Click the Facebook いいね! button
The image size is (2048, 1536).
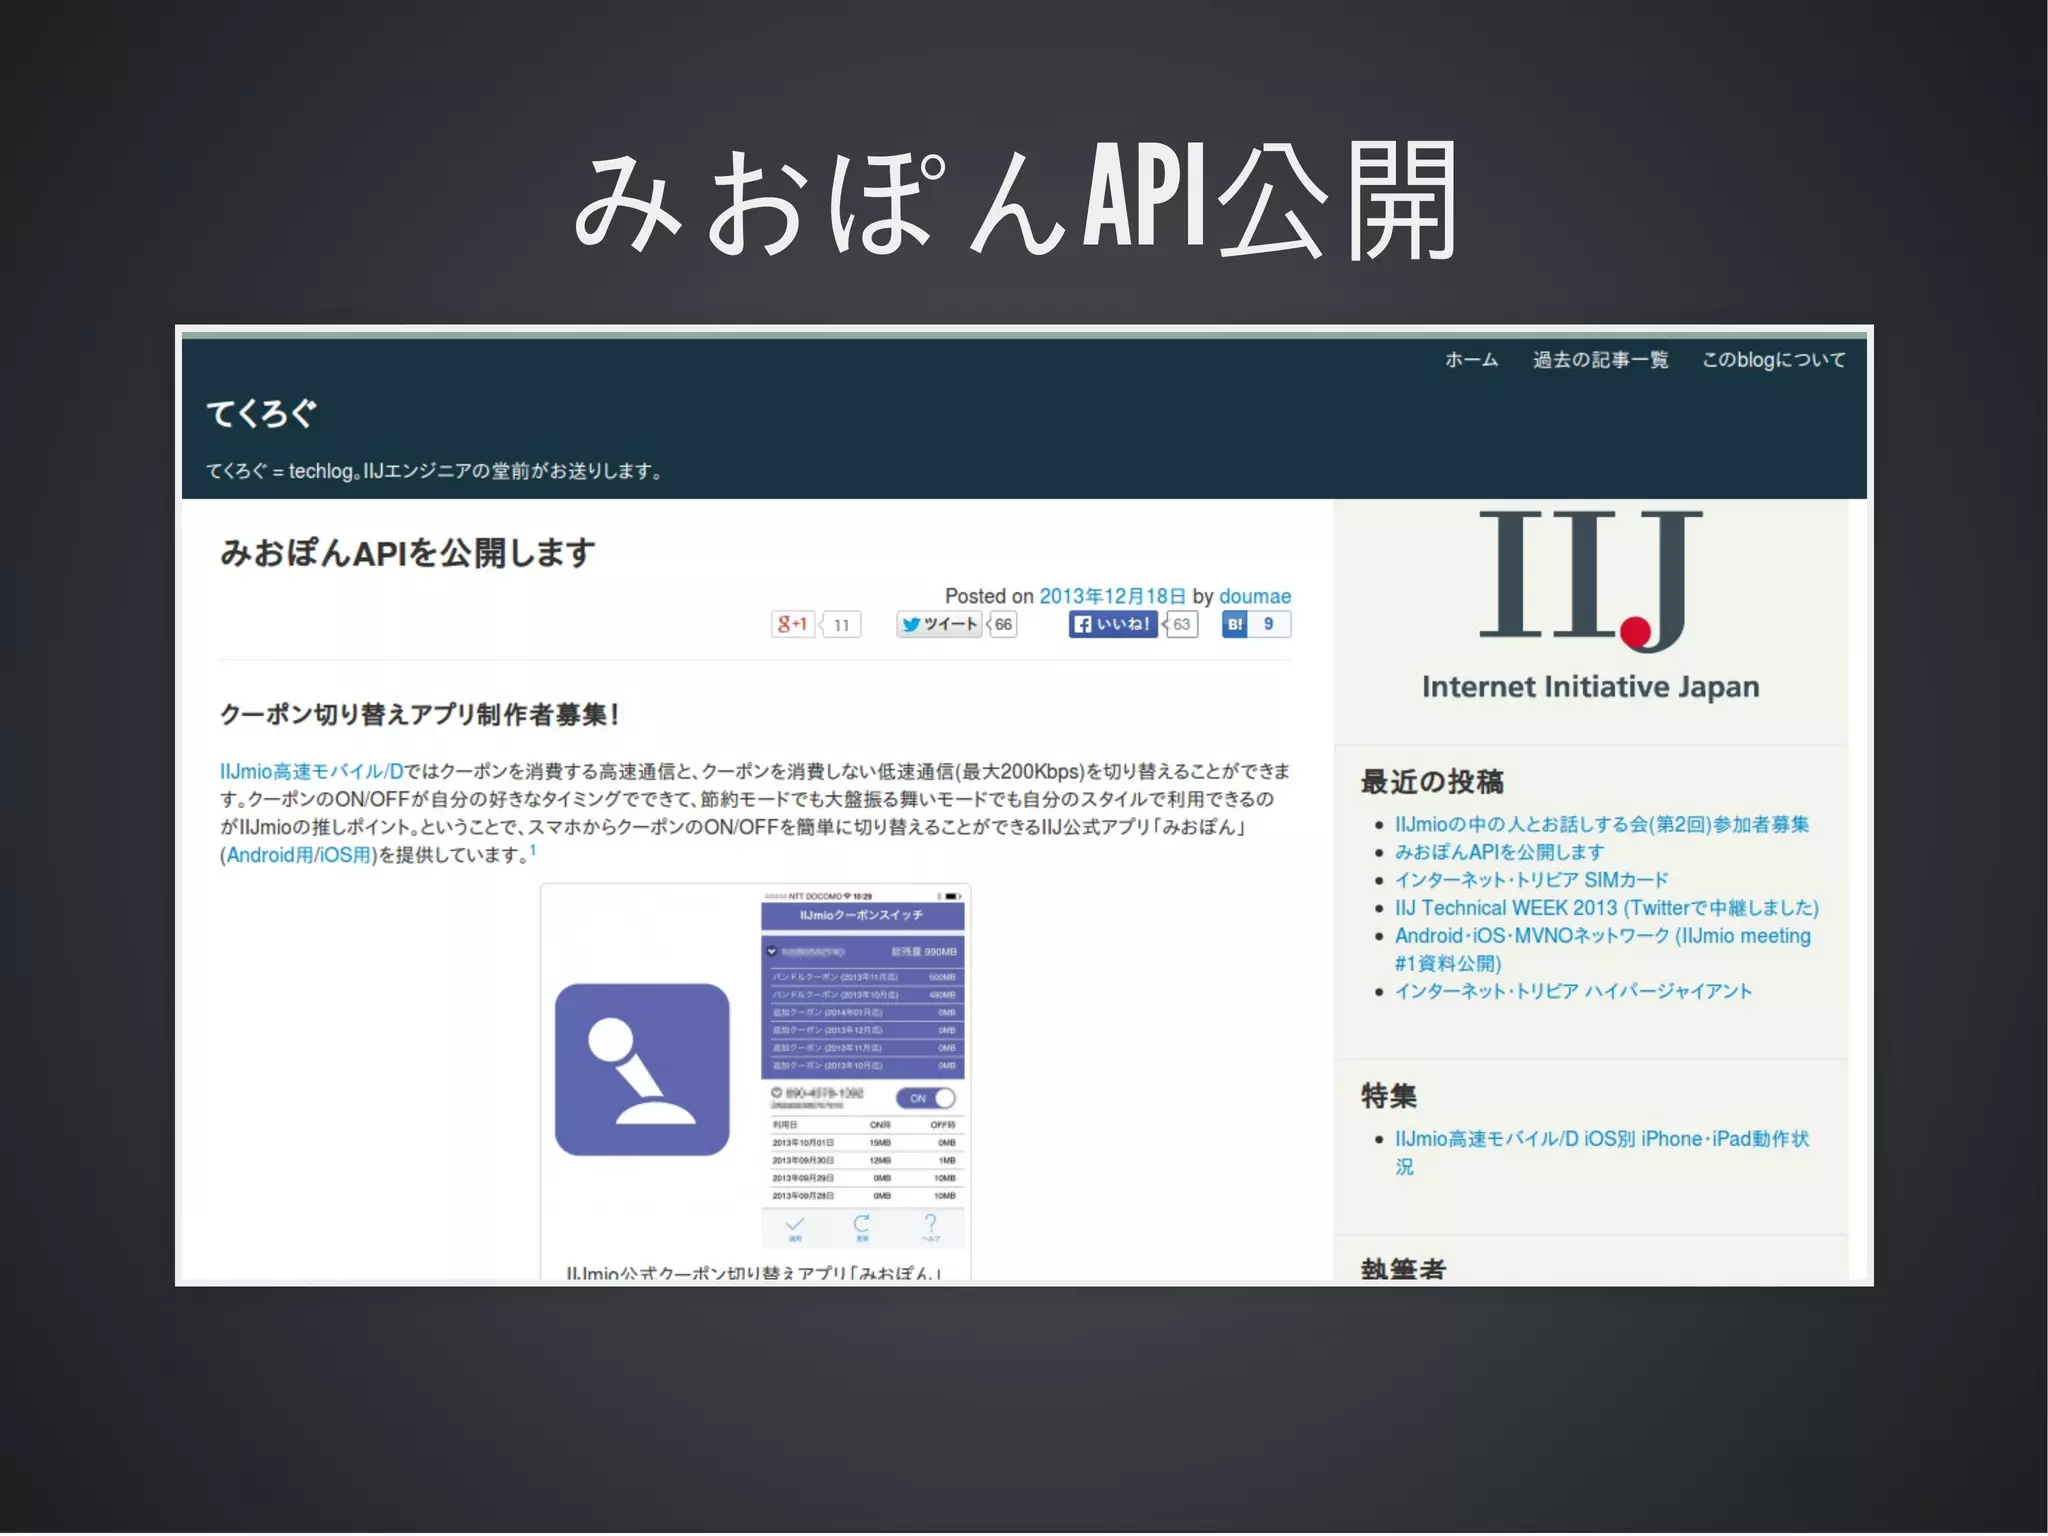1113,624
